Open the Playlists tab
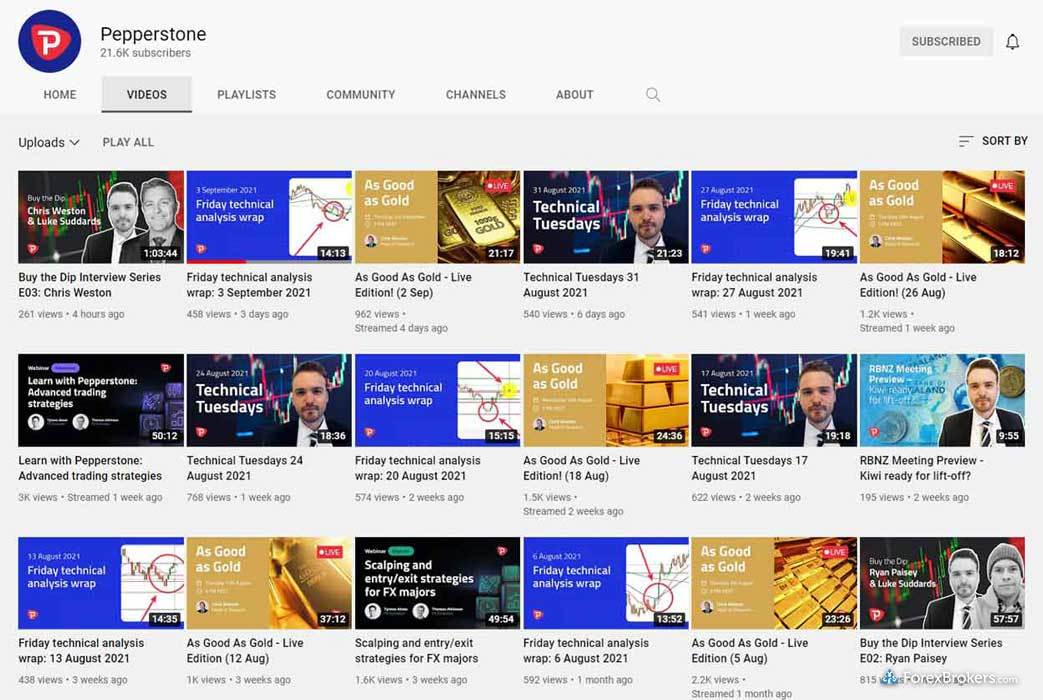 pyautogui.click(x=246, y=95)
